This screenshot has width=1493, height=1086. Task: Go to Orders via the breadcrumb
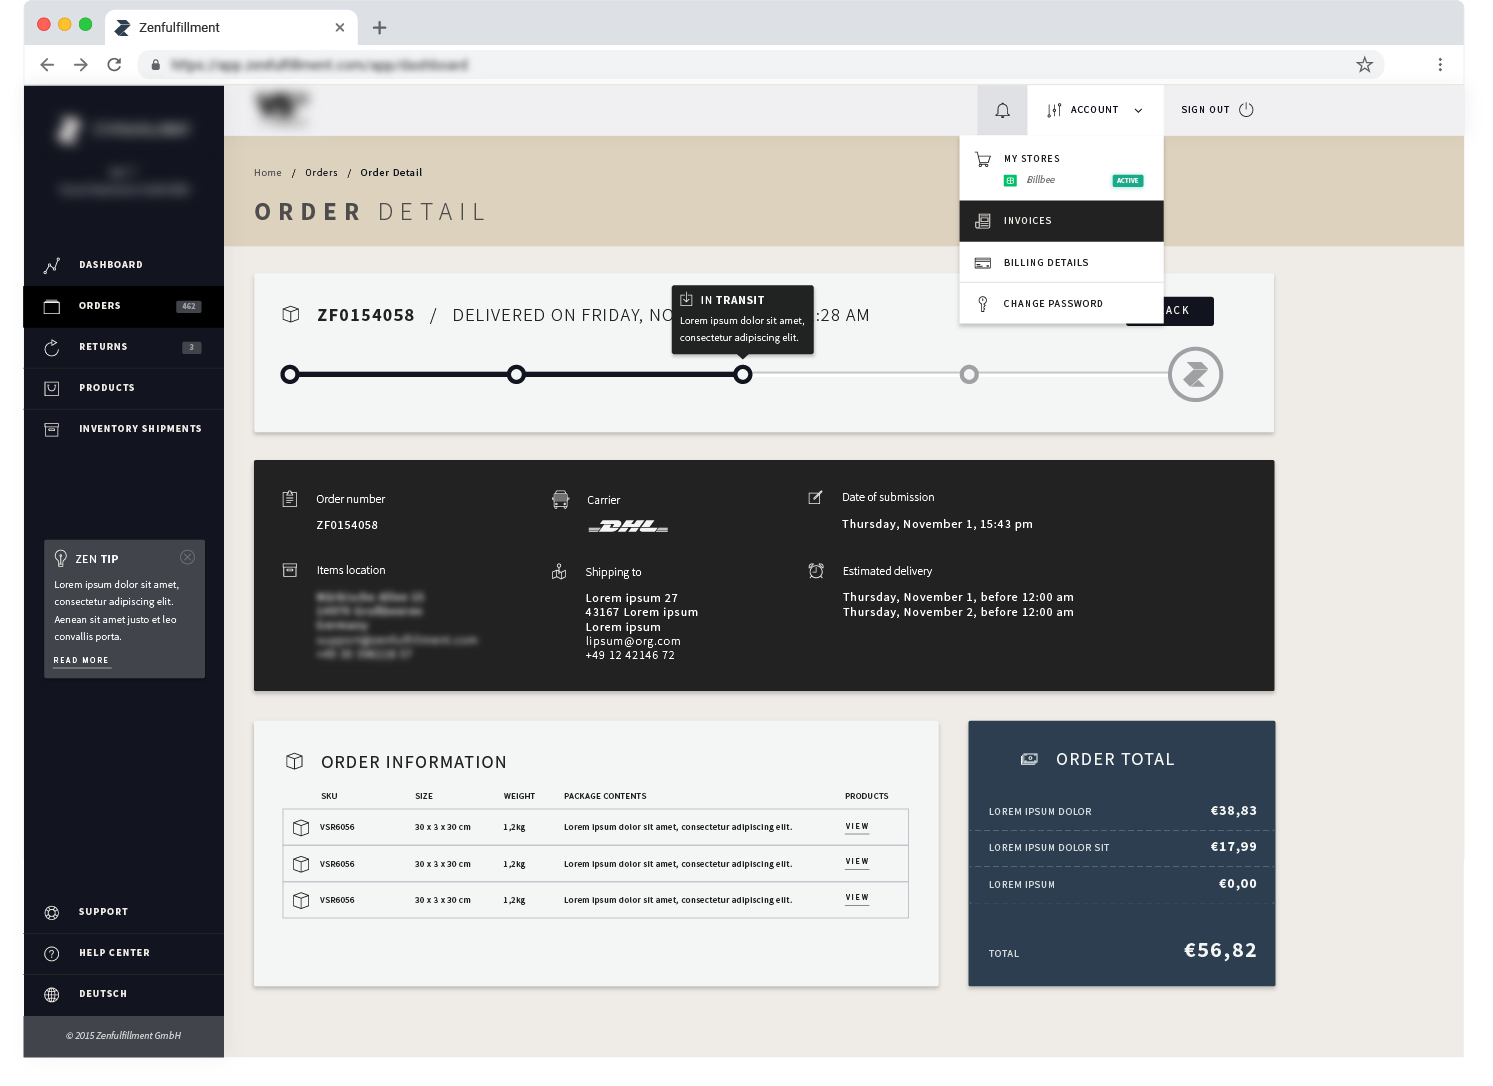coord(321,173)
